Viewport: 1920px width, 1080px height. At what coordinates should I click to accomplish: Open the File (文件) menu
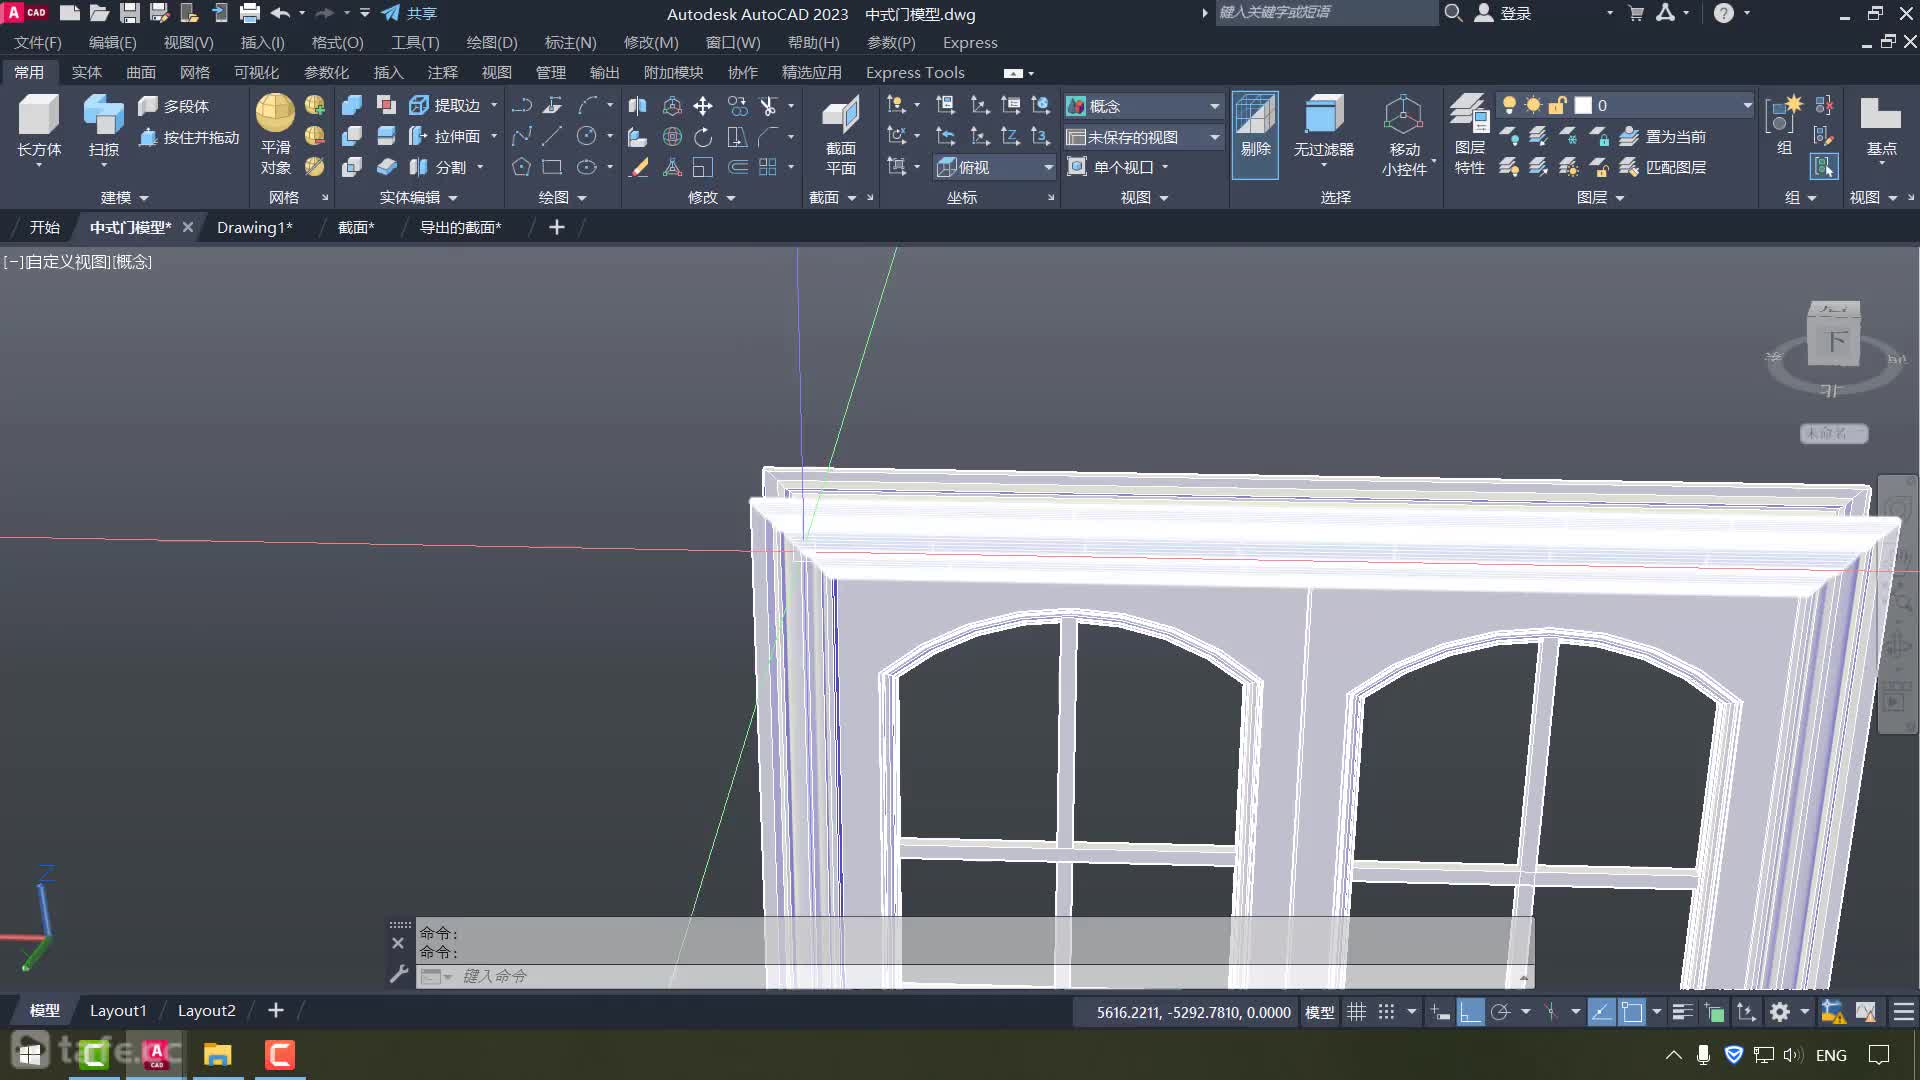click(x=37, y=42)
